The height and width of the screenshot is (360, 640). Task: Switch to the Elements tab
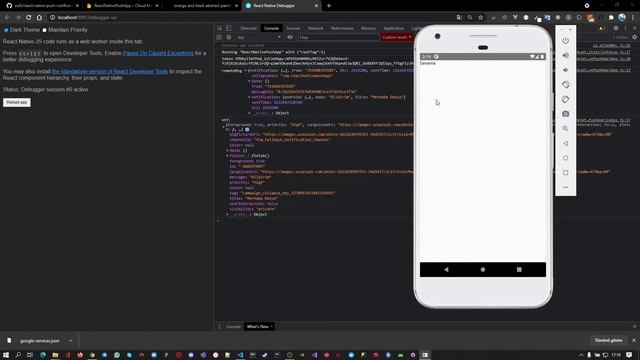249,28
